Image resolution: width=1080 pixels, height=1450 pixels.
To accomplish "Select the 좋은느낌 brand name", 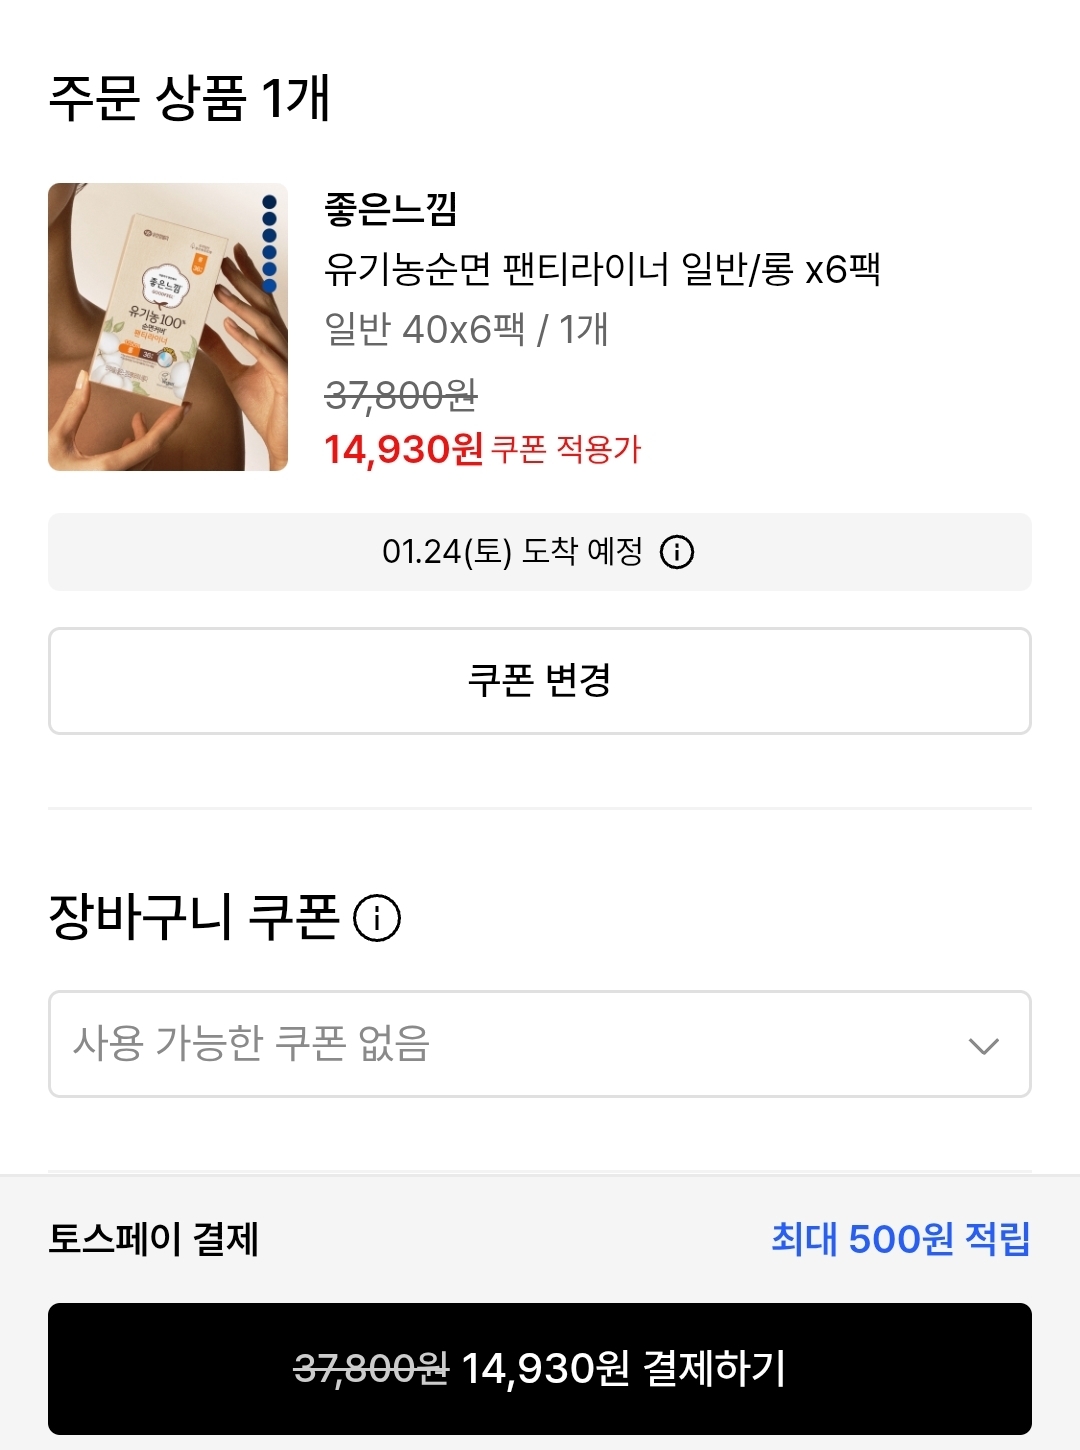I will tap(391, 209).
